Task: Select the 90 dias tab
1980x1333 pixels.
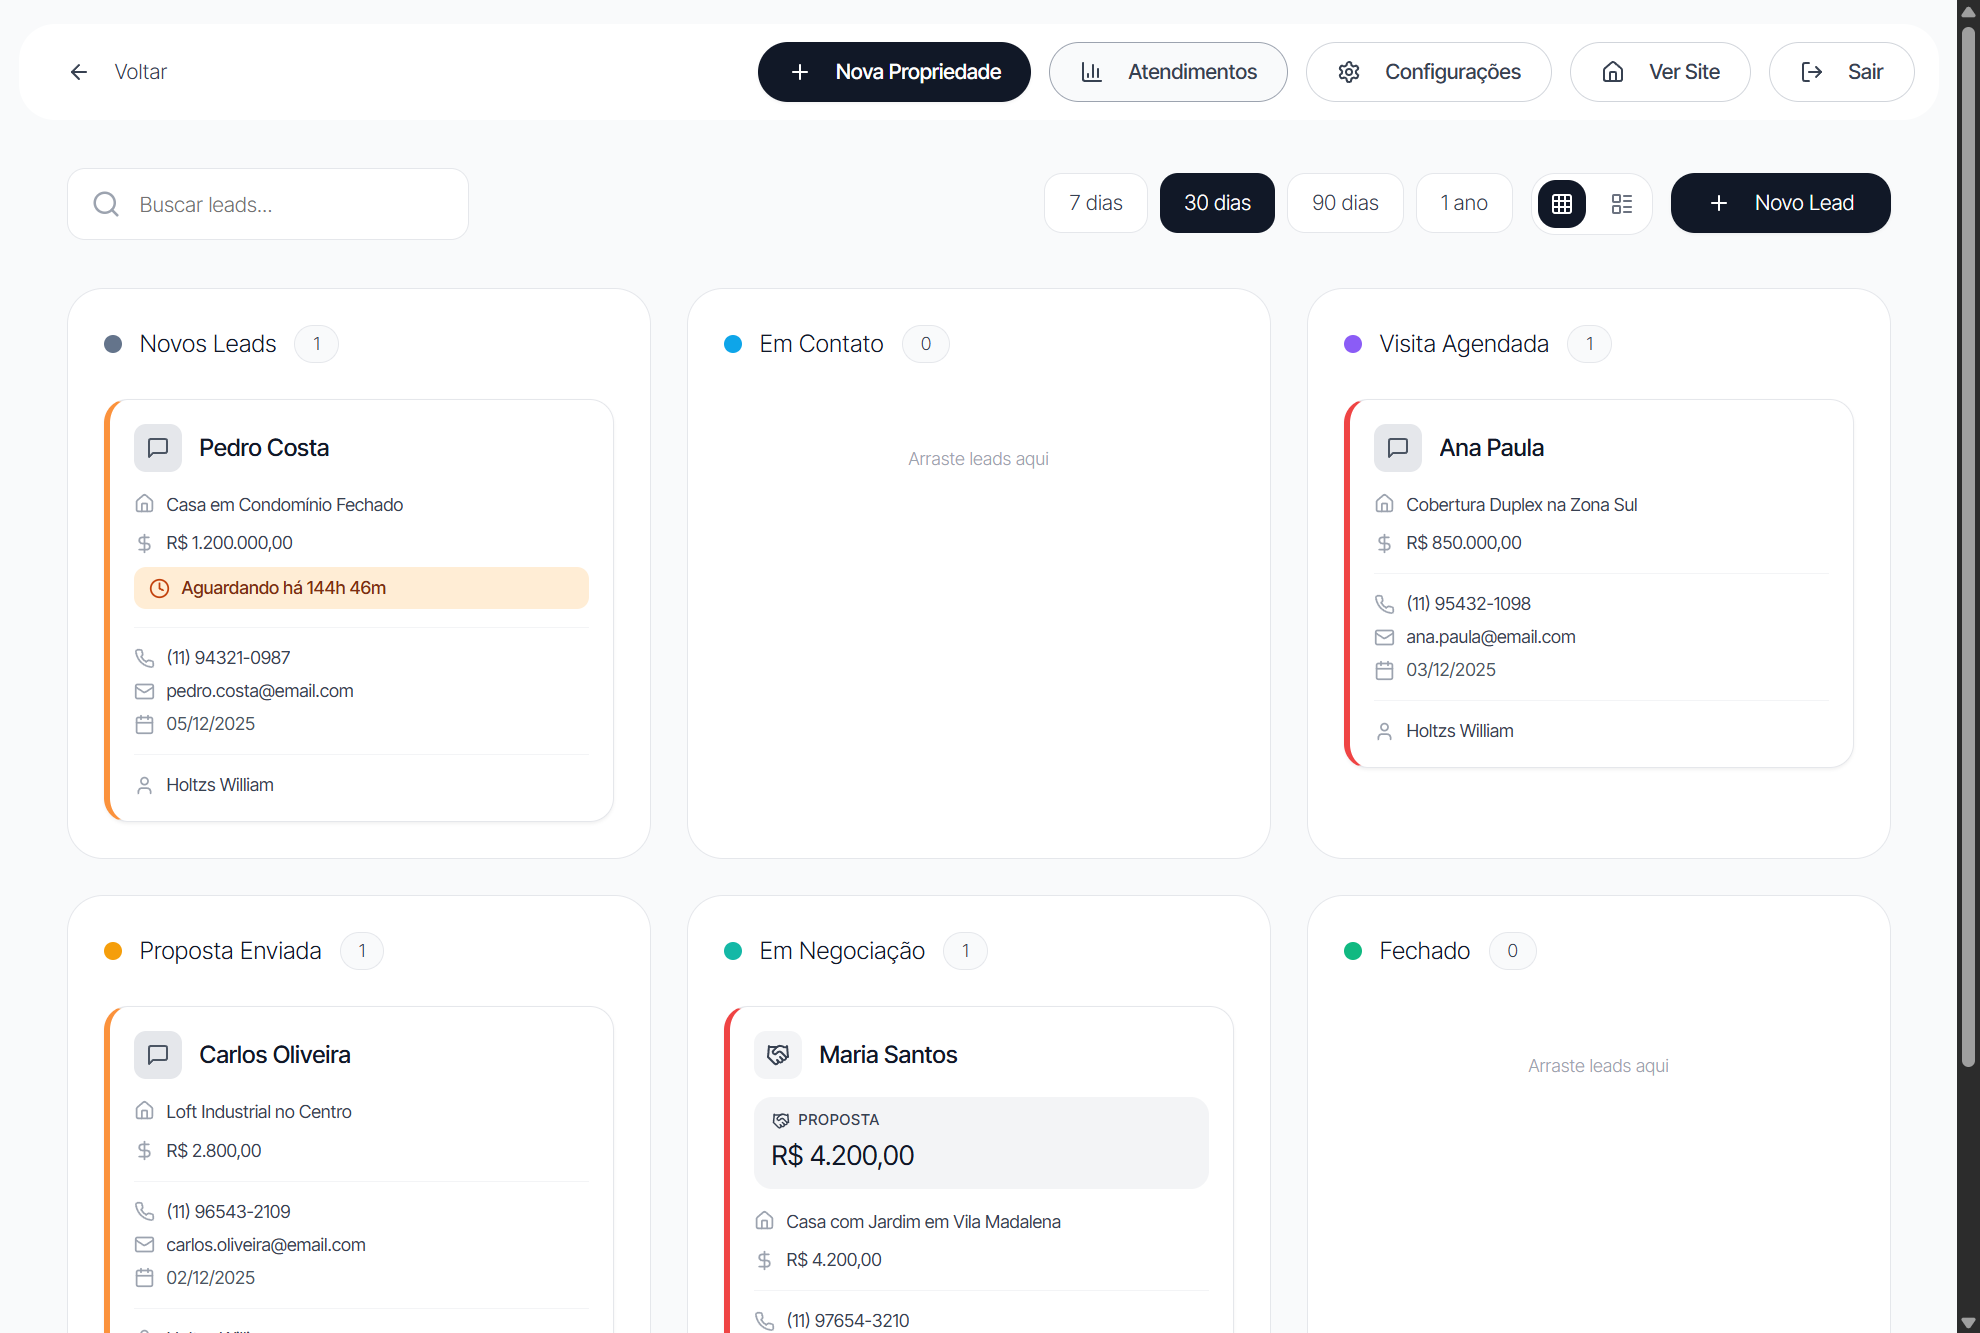Action: [1344, 203]
